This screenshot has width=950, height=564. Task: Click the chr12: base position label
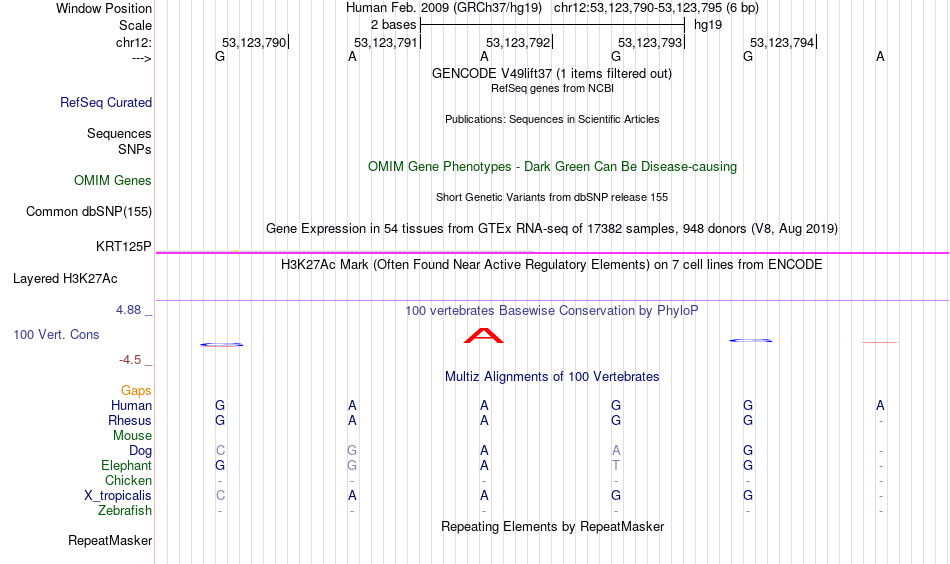(x=134, y=42)
